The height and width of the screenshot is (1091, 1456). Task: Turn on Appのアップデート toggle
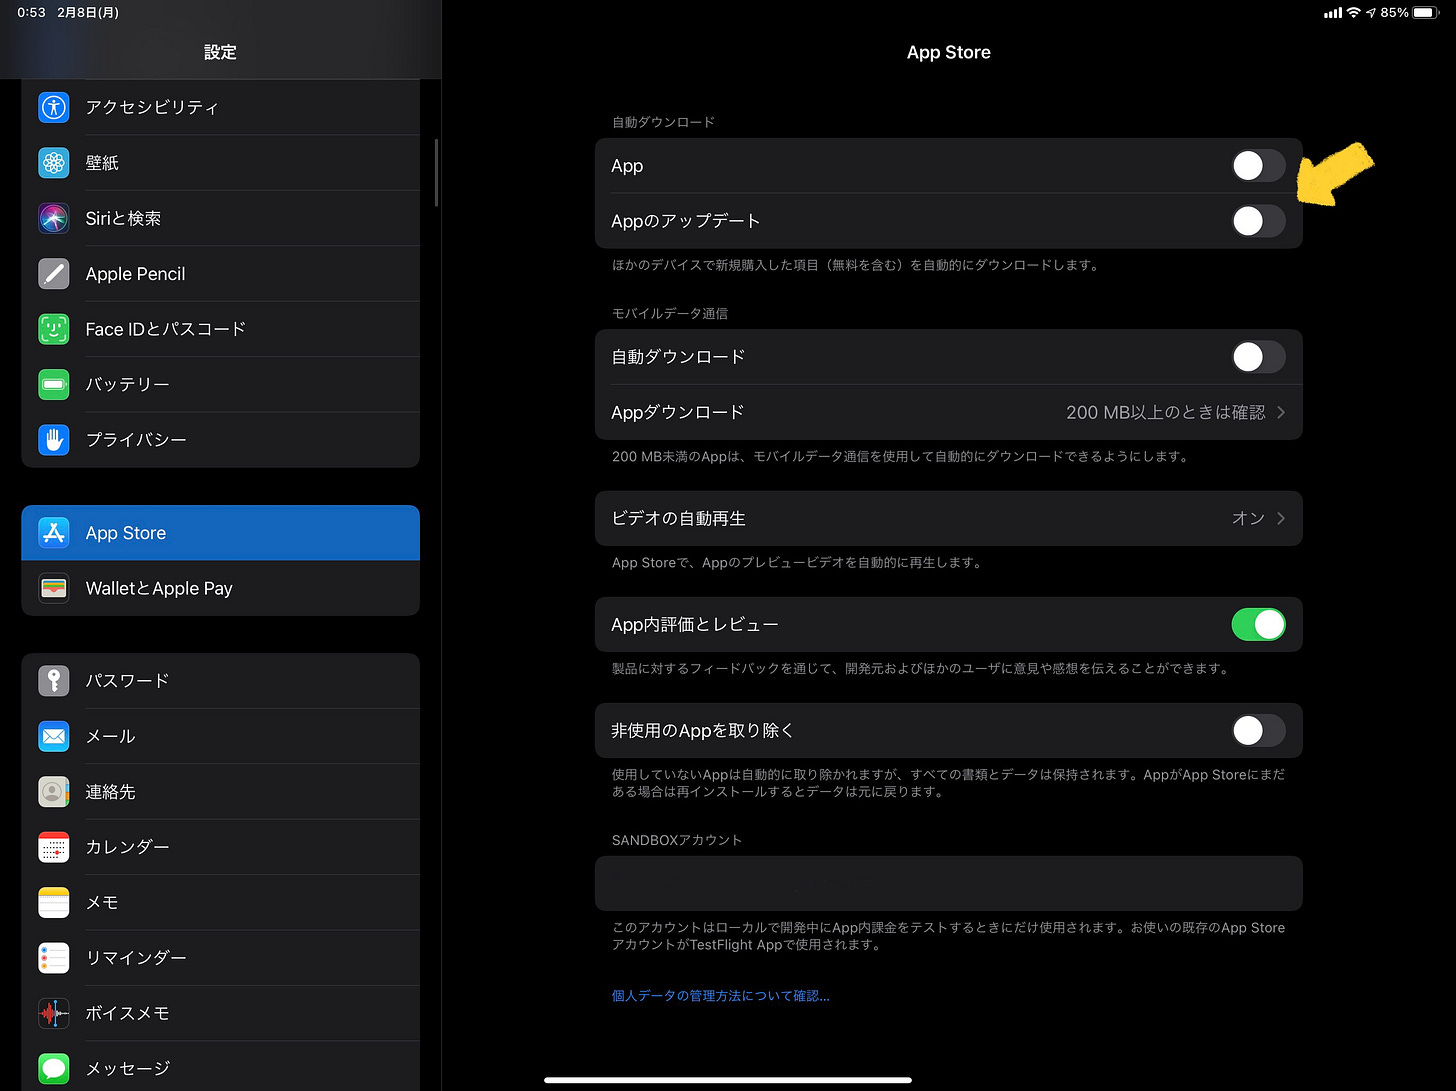(1258, 221)
